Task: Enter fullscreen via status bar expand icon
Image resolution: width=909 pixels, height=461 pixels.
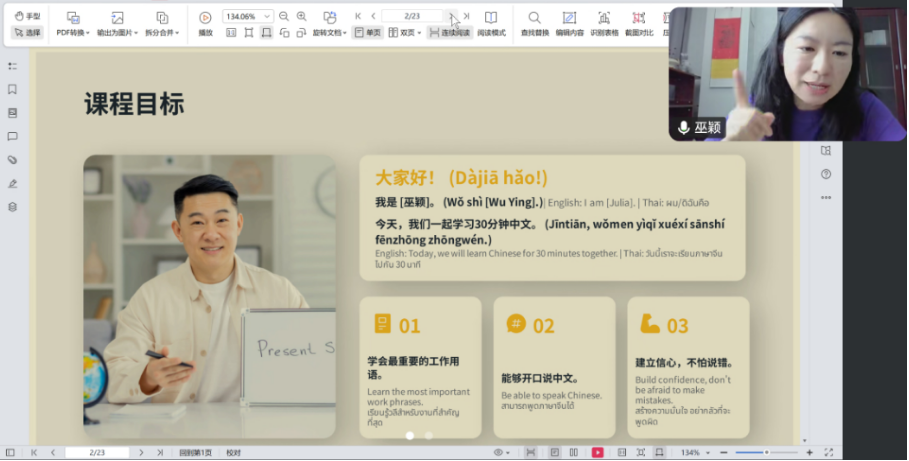Action: [828, 452]
